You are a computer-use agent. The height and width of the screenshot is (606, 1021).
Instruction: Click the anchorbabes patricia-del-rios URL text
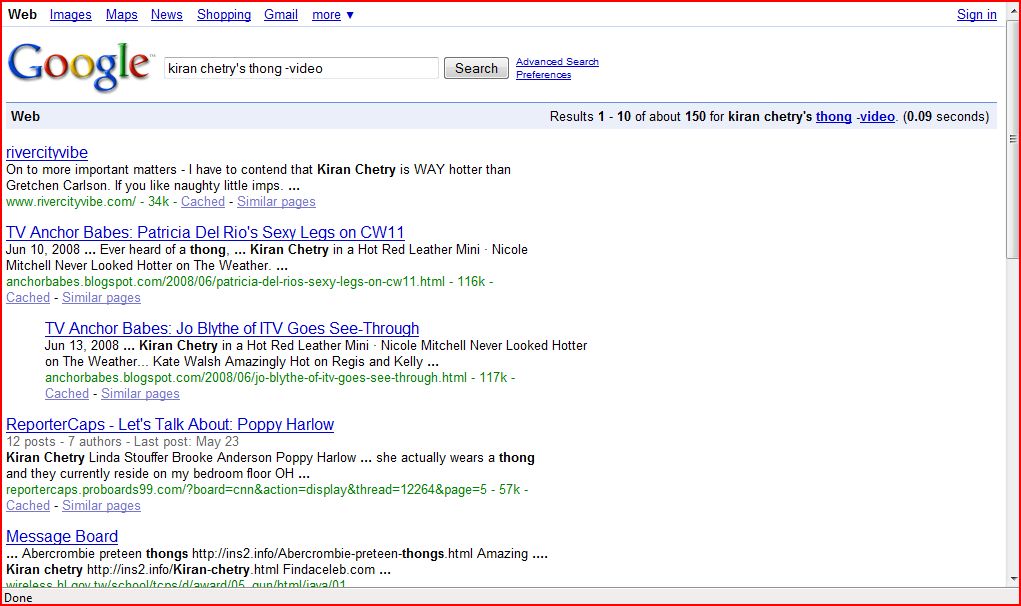click(x=225, y=282)
